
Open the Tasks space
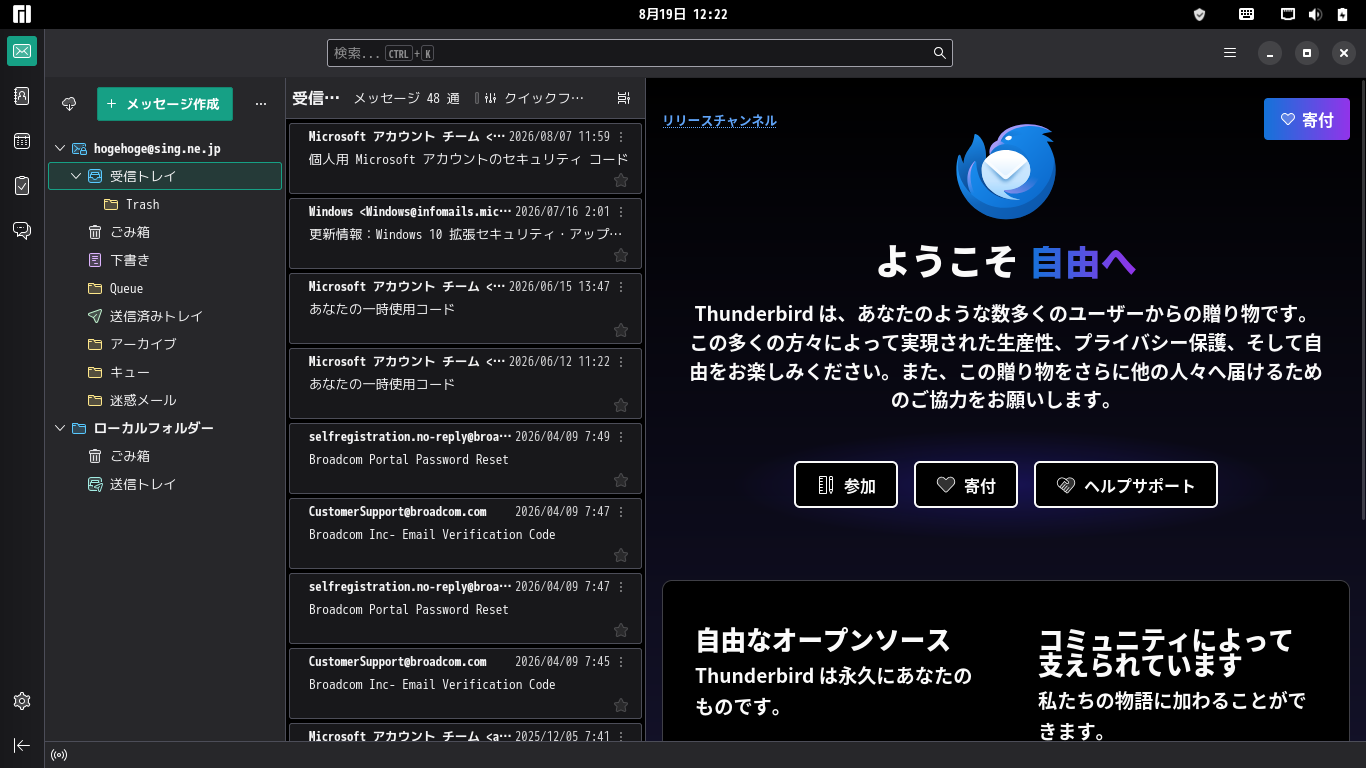click(22, 185)
